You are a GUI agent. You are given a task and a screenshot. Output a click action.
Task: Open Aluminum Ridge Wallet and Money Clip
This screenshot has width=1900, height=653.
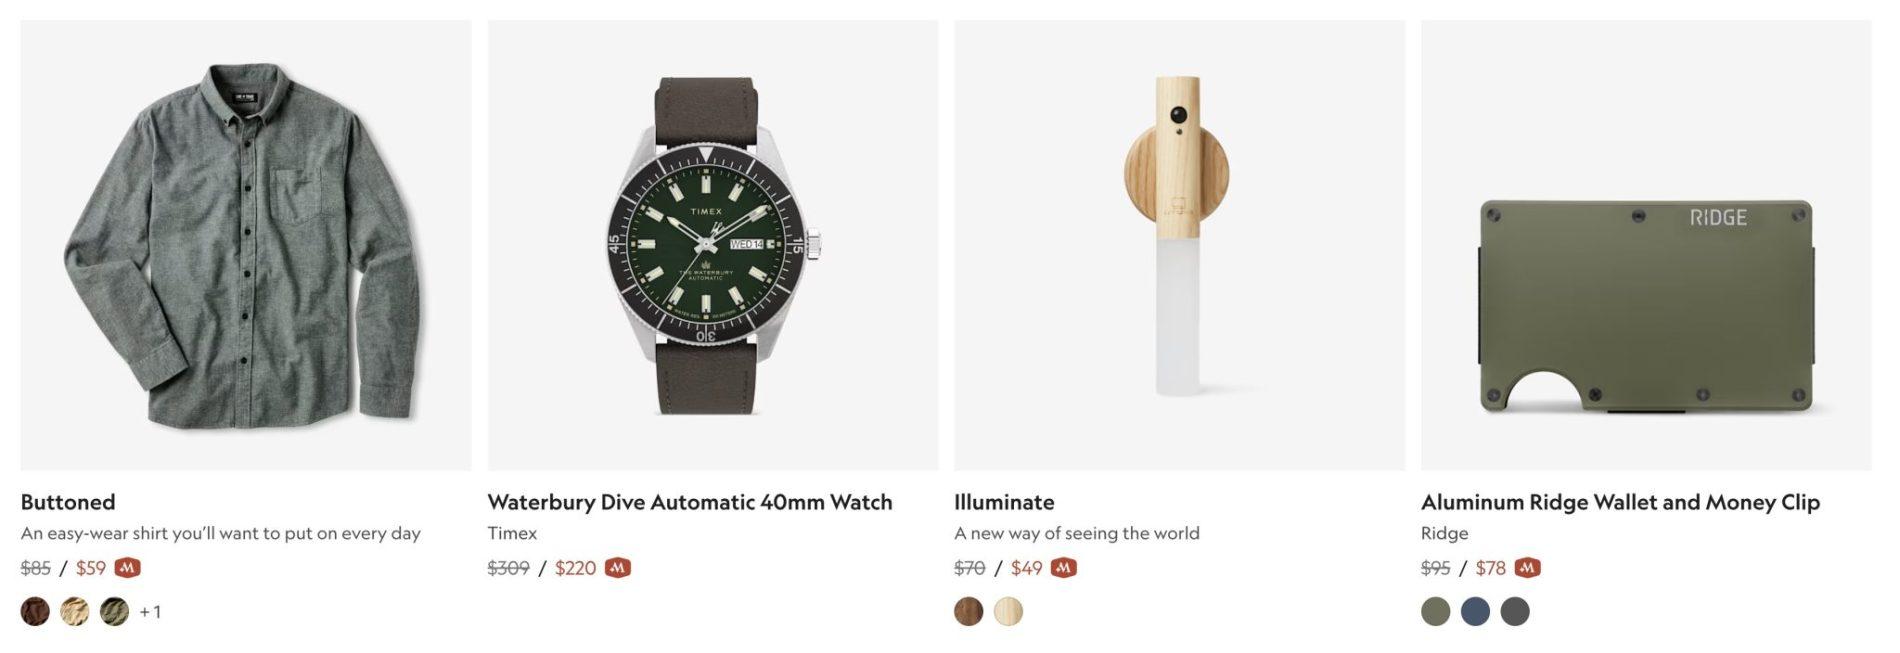click(1620, 502)
